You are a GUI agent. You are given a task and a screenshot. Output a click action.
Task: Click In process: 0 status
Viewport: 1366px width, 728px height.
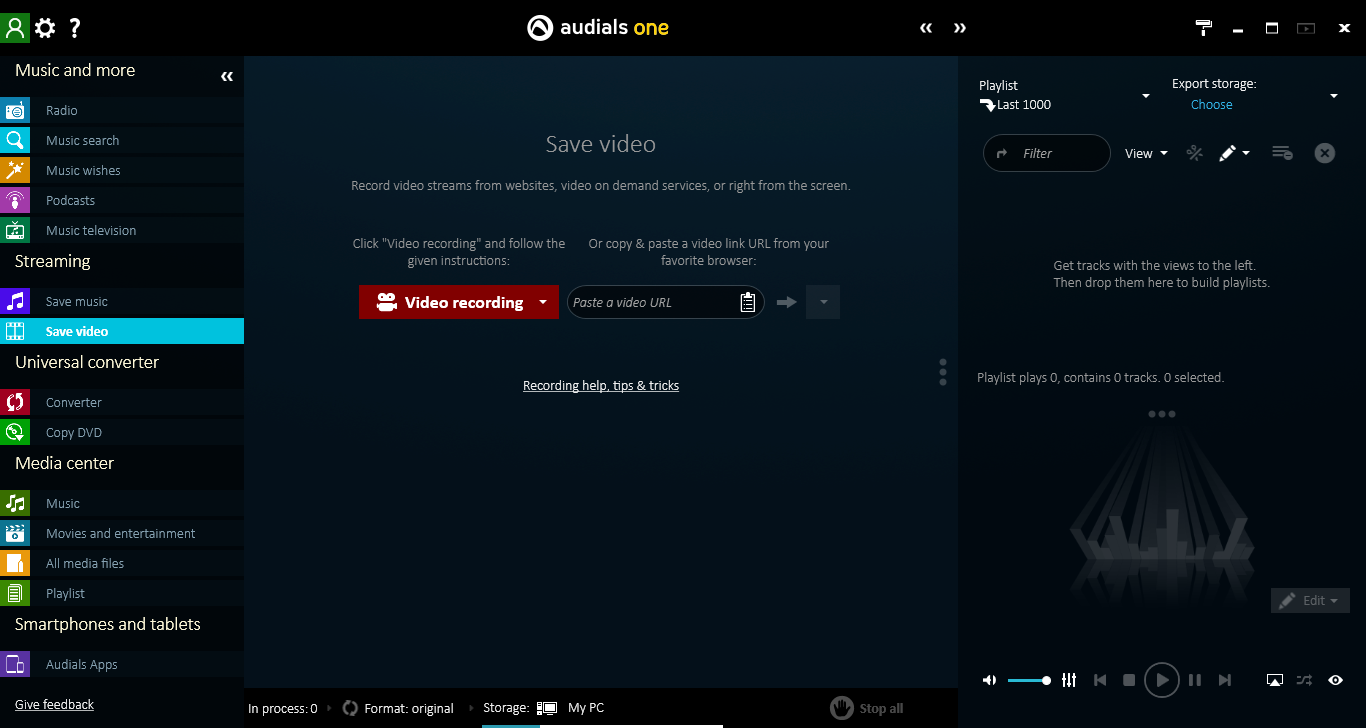[x=283, y=708]
